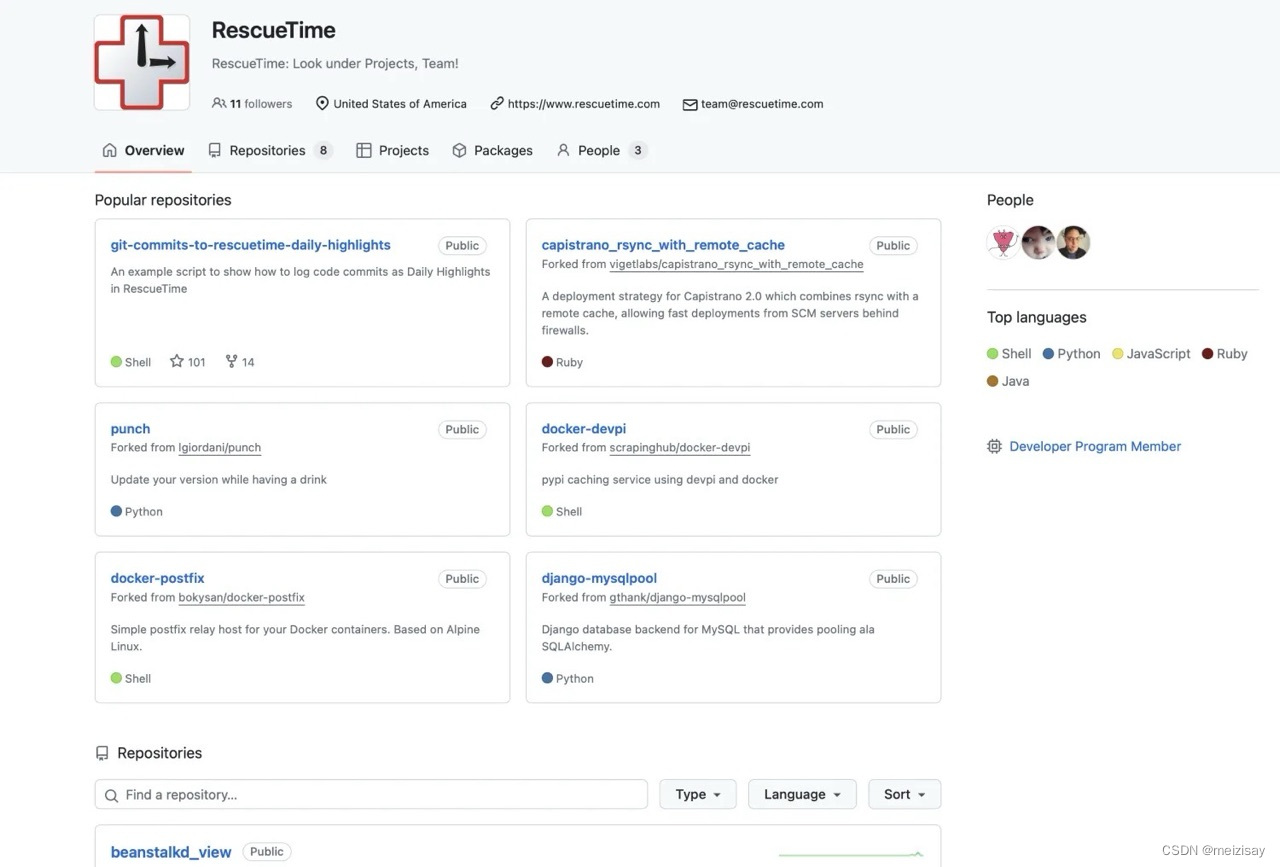Open the Projects tab

point(392,150)
